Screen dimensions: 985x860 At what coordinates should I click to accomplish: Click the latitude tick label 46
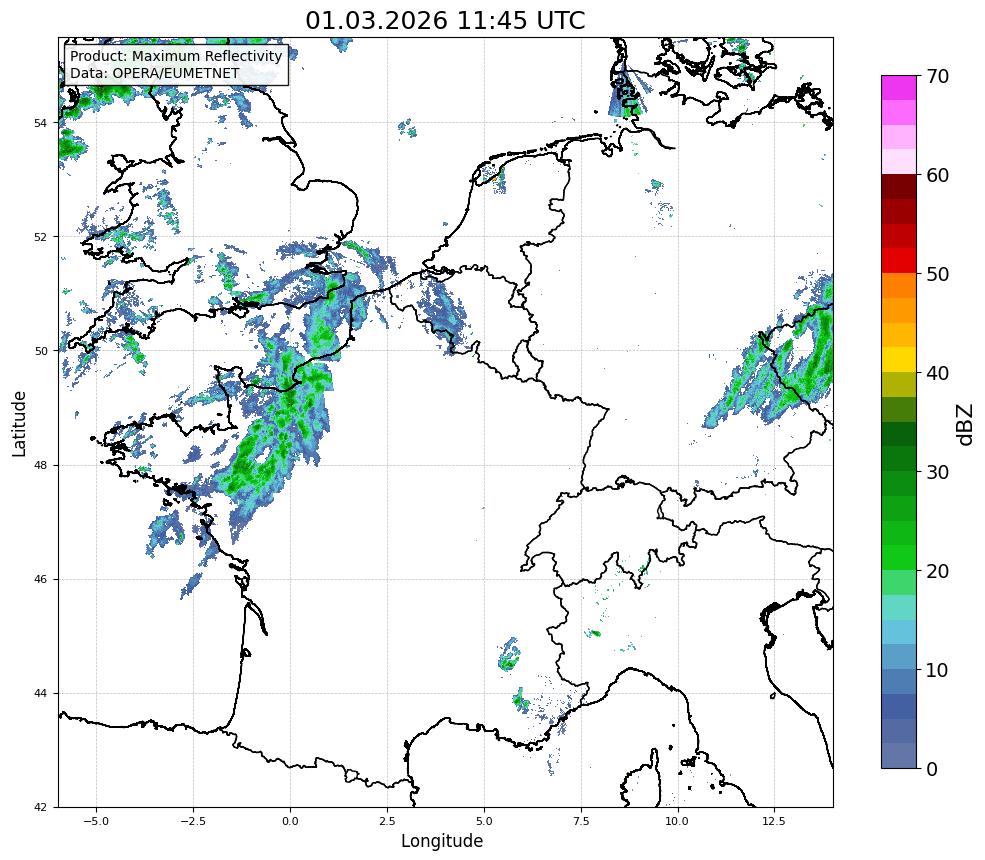tap(40, 580)
